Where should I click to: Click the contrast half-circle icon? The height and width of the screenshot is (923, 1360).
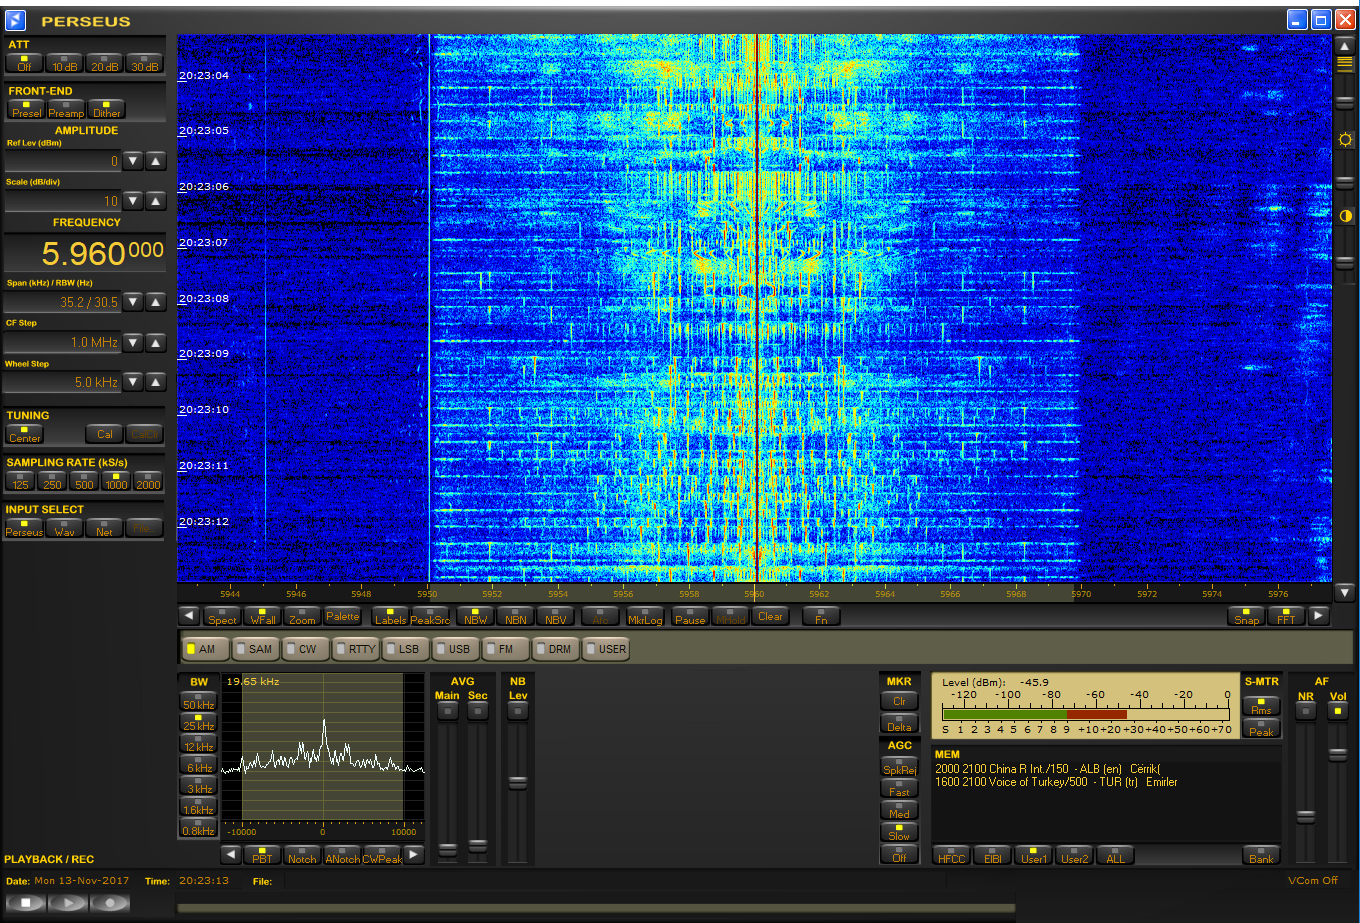tap(1345, 216)
